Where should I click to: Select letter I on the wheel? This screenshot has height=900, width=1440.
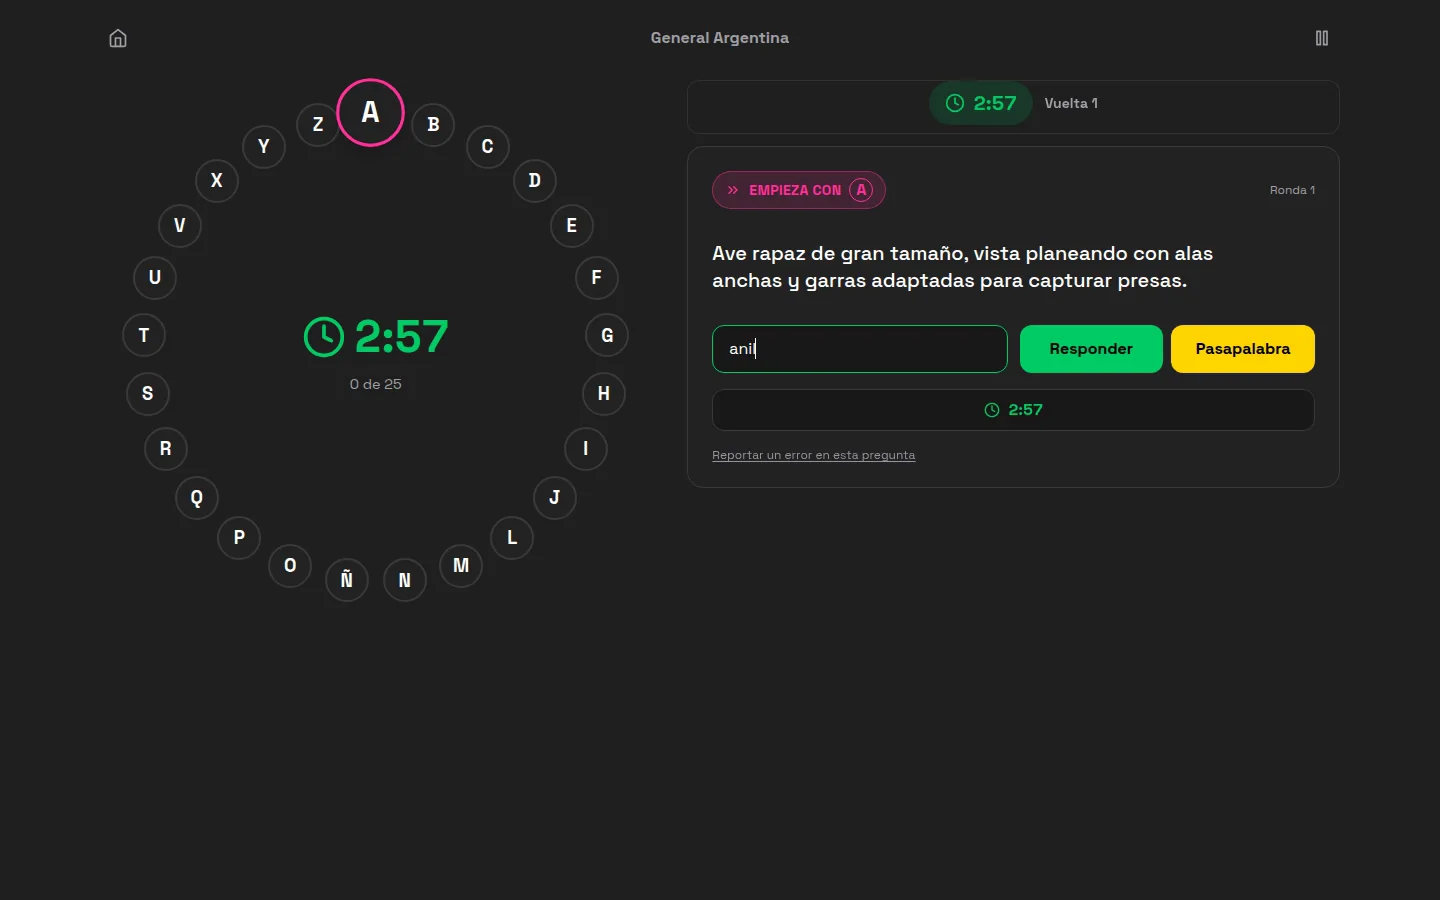tap(585, 449)
